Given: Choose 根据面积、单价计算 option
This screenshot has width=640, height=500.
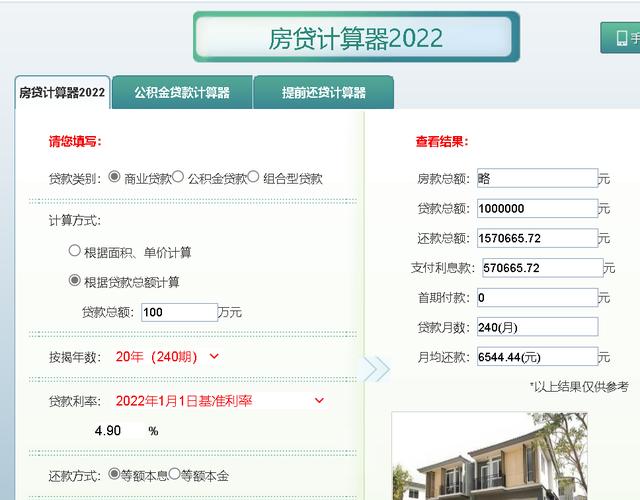Looking at the screenshot, I should (x=75, y=251).
